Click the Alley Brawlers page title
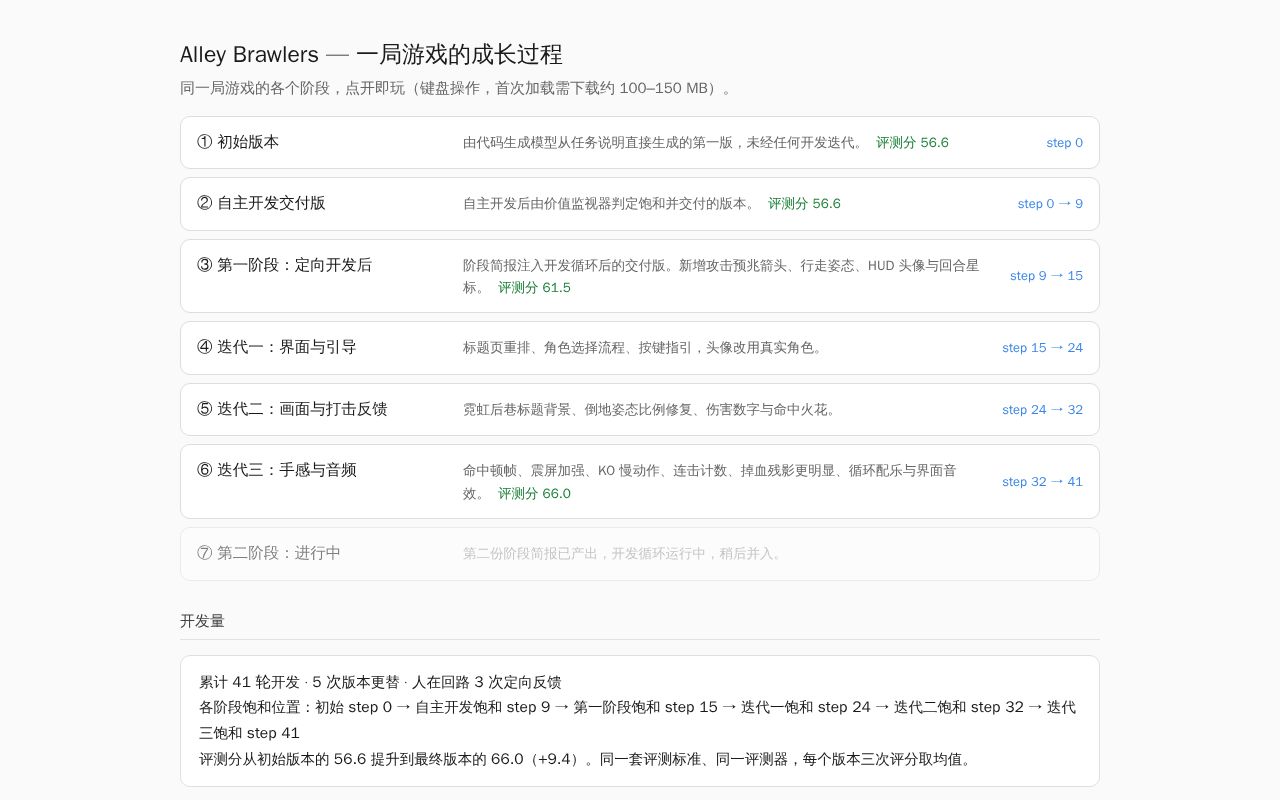Image resolution: width=1280 pixels, height=800 pixels. click(x=371, y=54)
